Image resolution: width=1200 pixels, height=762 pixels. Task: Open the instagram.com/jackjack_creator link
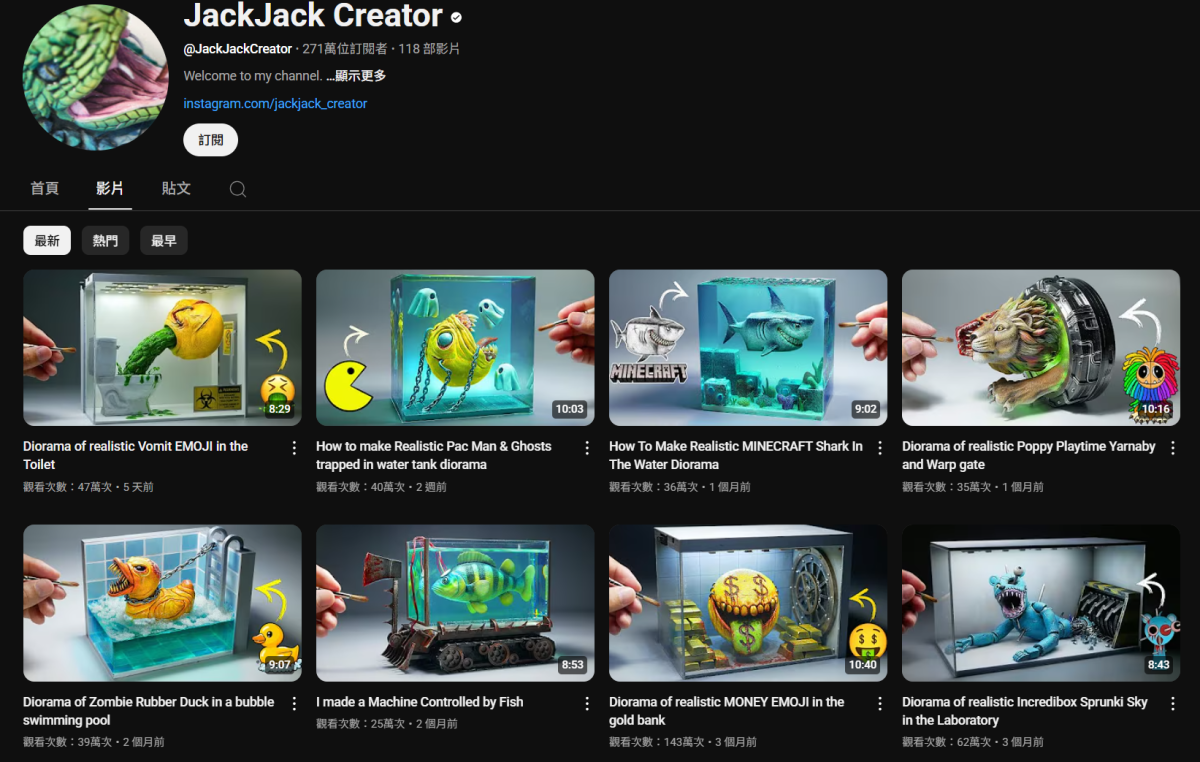tap(275, 104)
